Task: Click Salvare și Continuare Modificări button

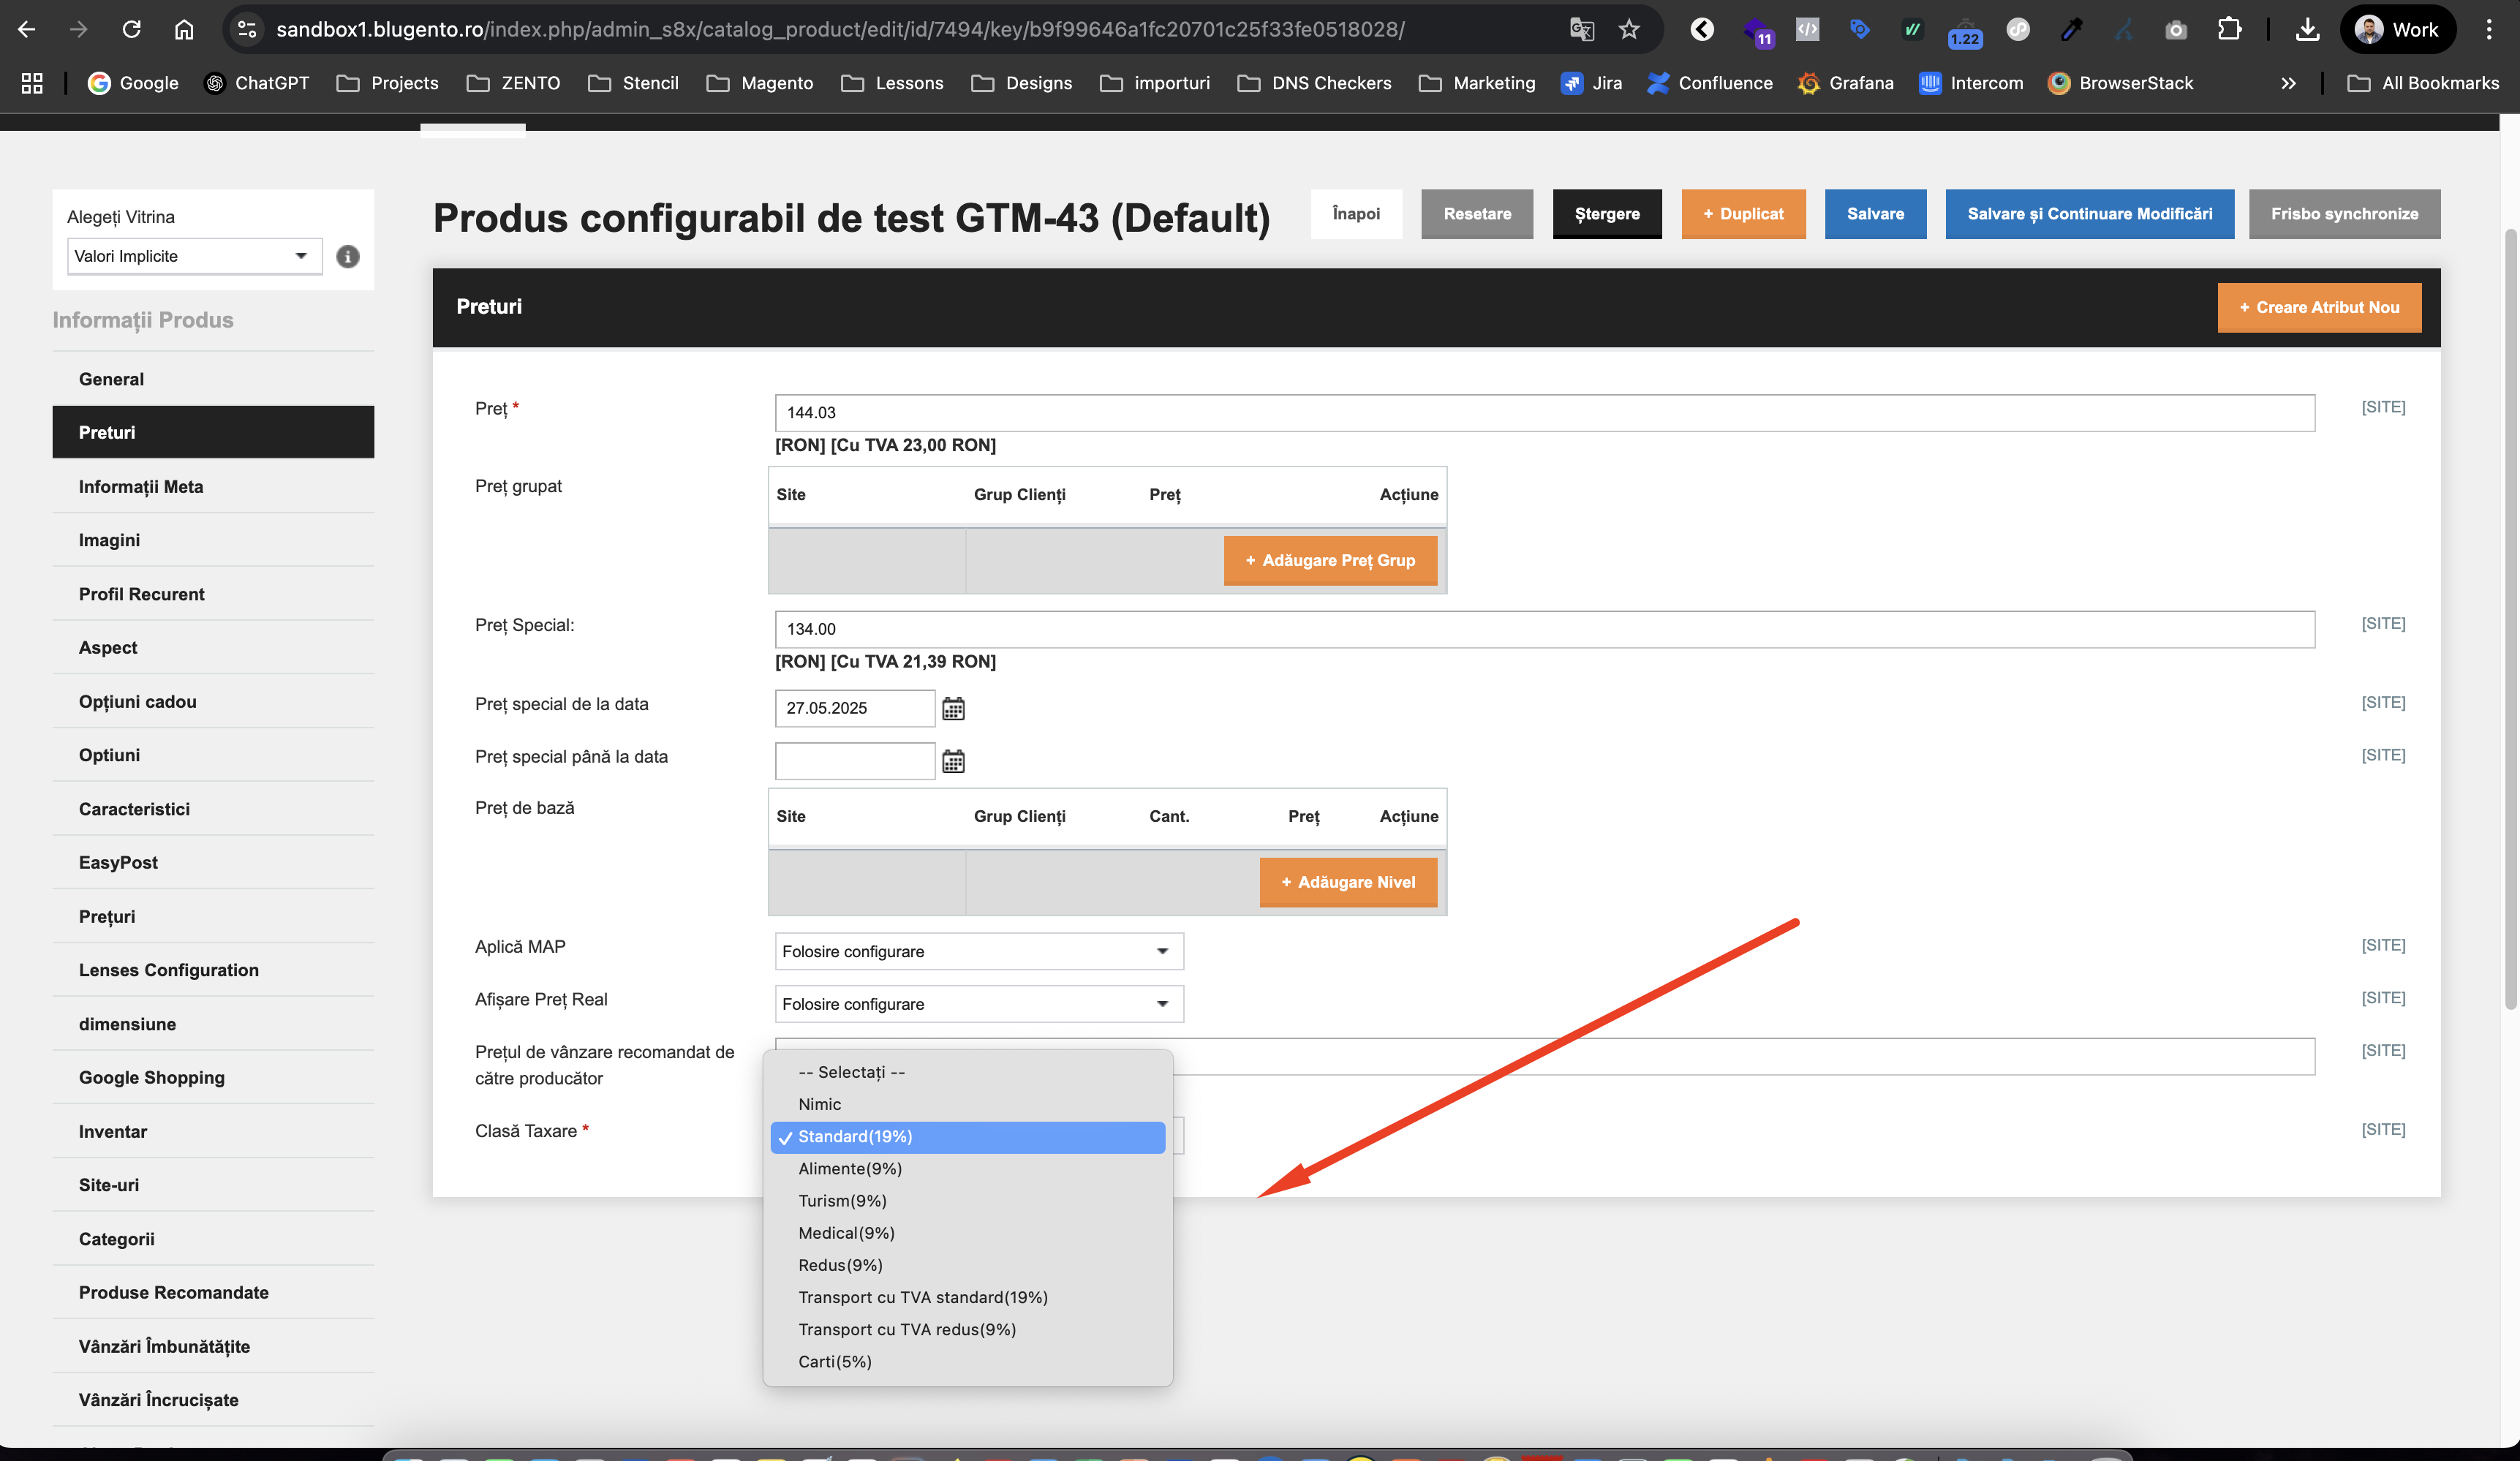Action: pos(2089,214)
